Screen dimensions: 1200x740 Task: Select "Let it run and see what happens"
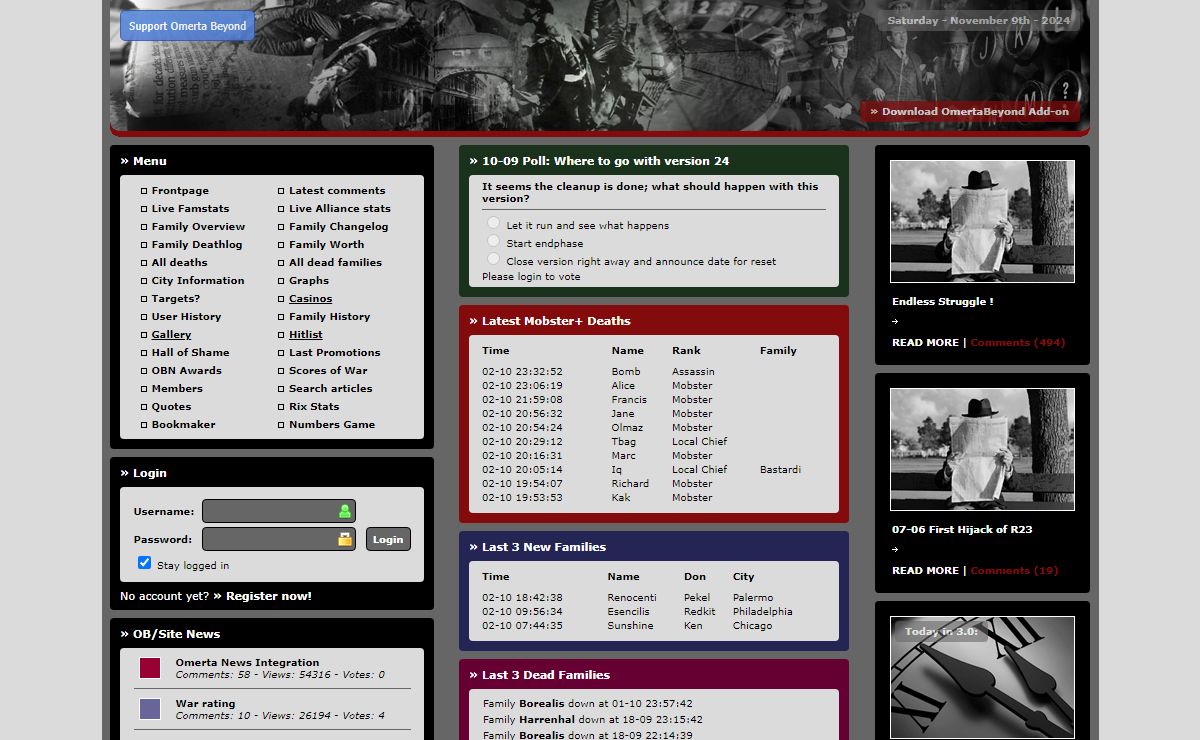point(493,223)
